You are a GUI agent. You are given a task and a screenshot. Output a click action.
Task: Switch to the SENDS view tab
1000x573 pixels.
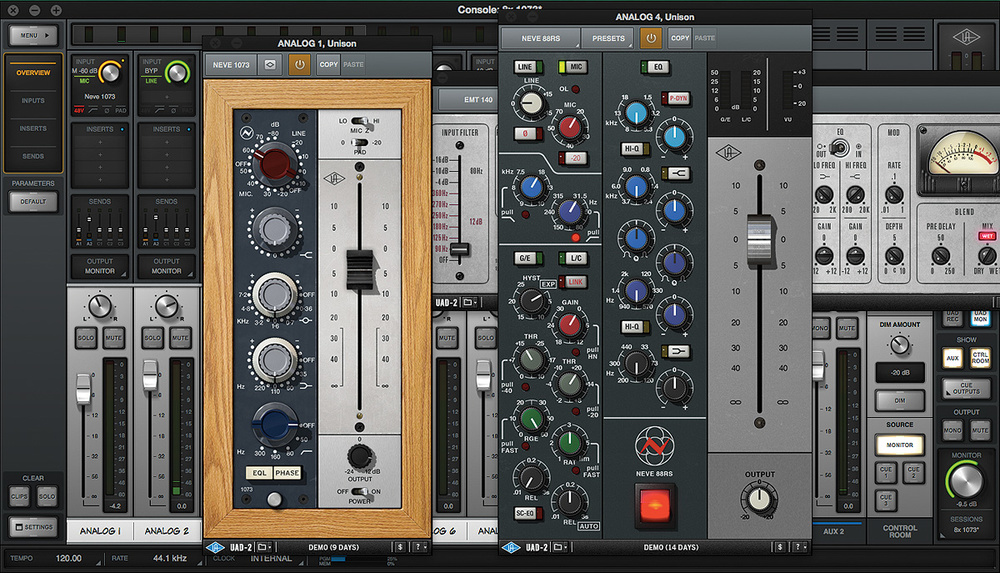tap(33, 157)
